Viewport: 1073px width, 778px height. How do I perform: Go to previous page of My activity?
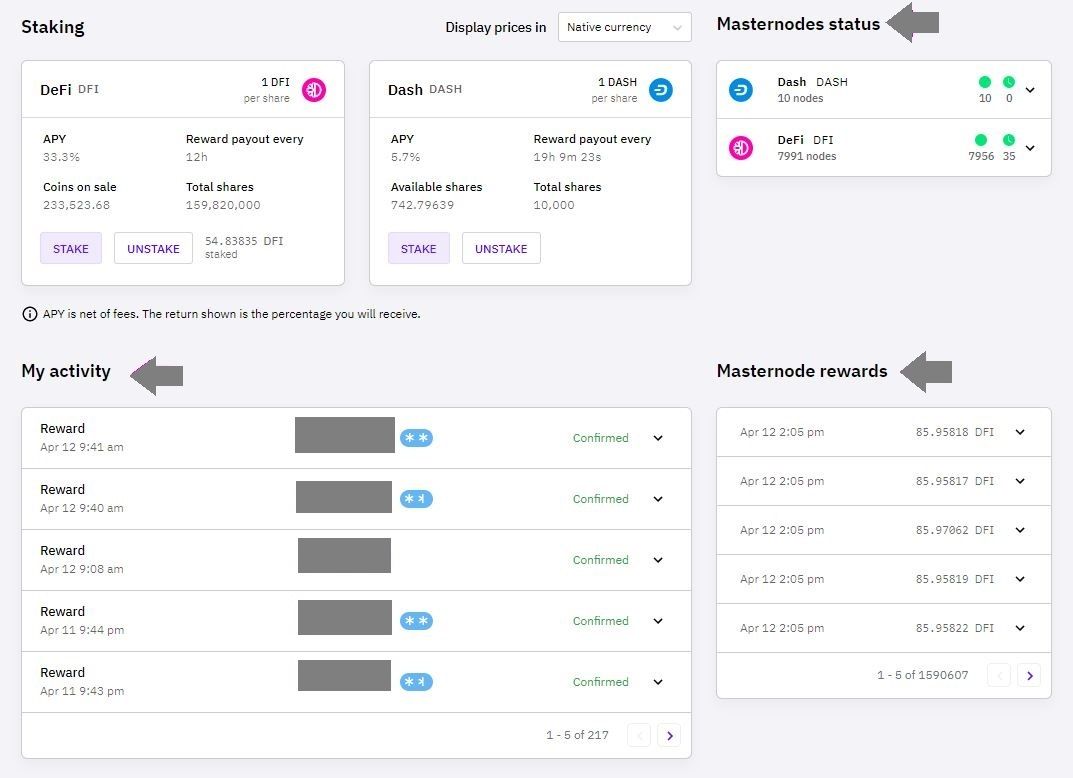click(639, 736)
